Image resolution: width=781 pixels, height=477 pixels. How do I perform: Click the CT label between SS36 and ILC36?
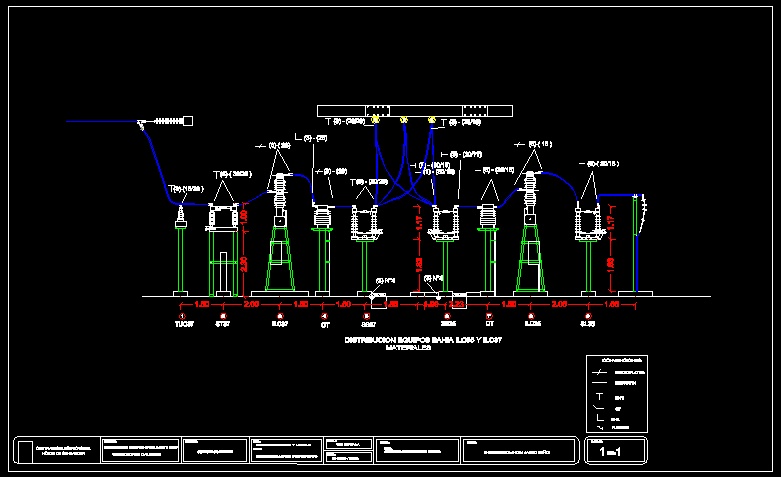490,324
